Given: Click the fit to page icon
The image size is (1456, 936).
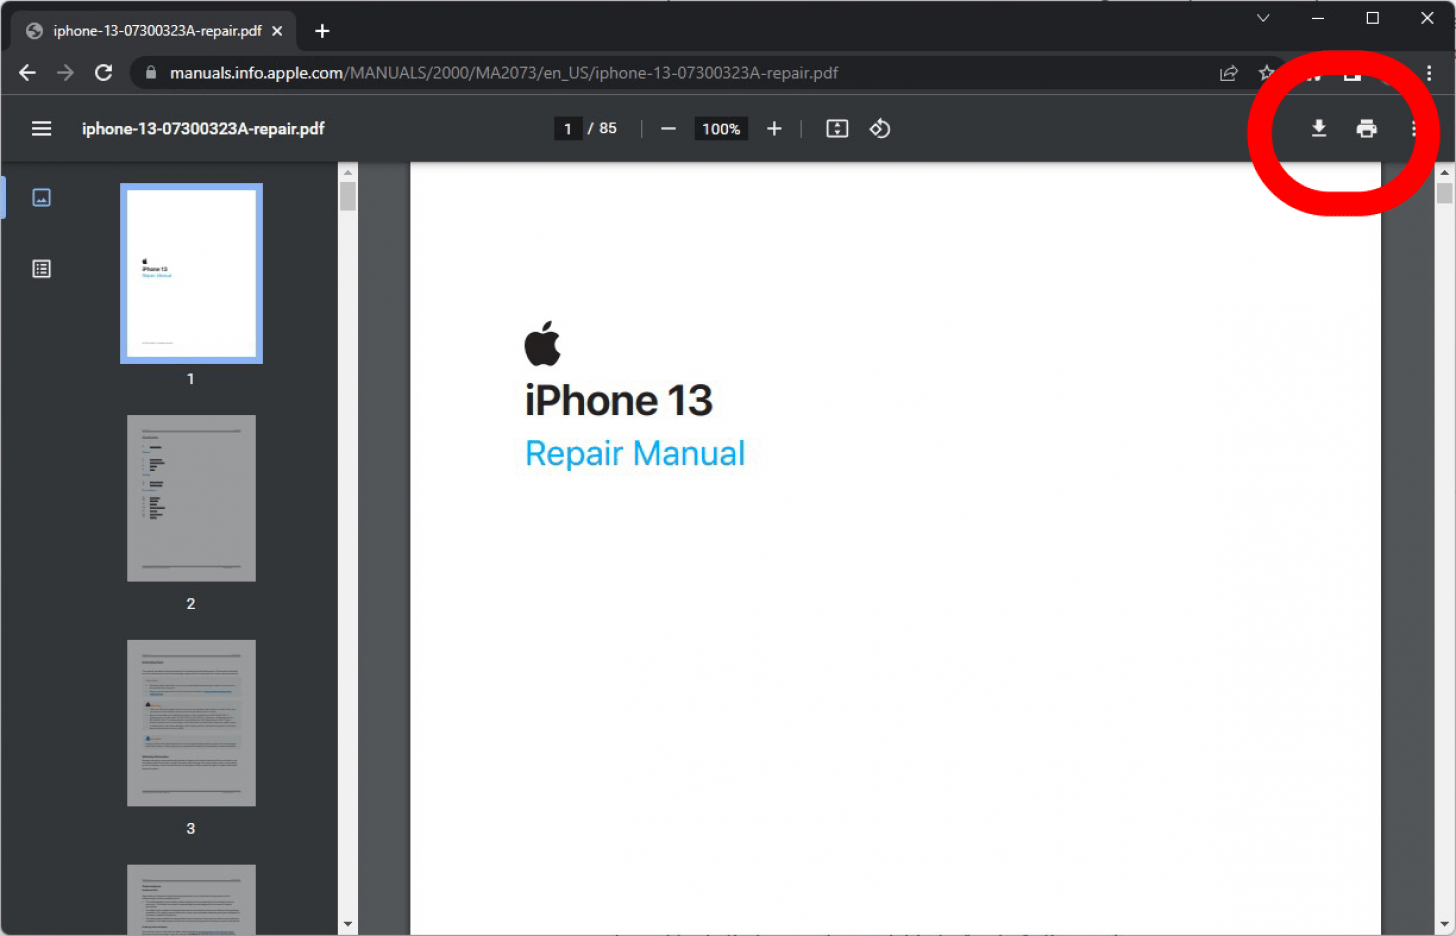Looking at the screenshot, I should [837, 129].
